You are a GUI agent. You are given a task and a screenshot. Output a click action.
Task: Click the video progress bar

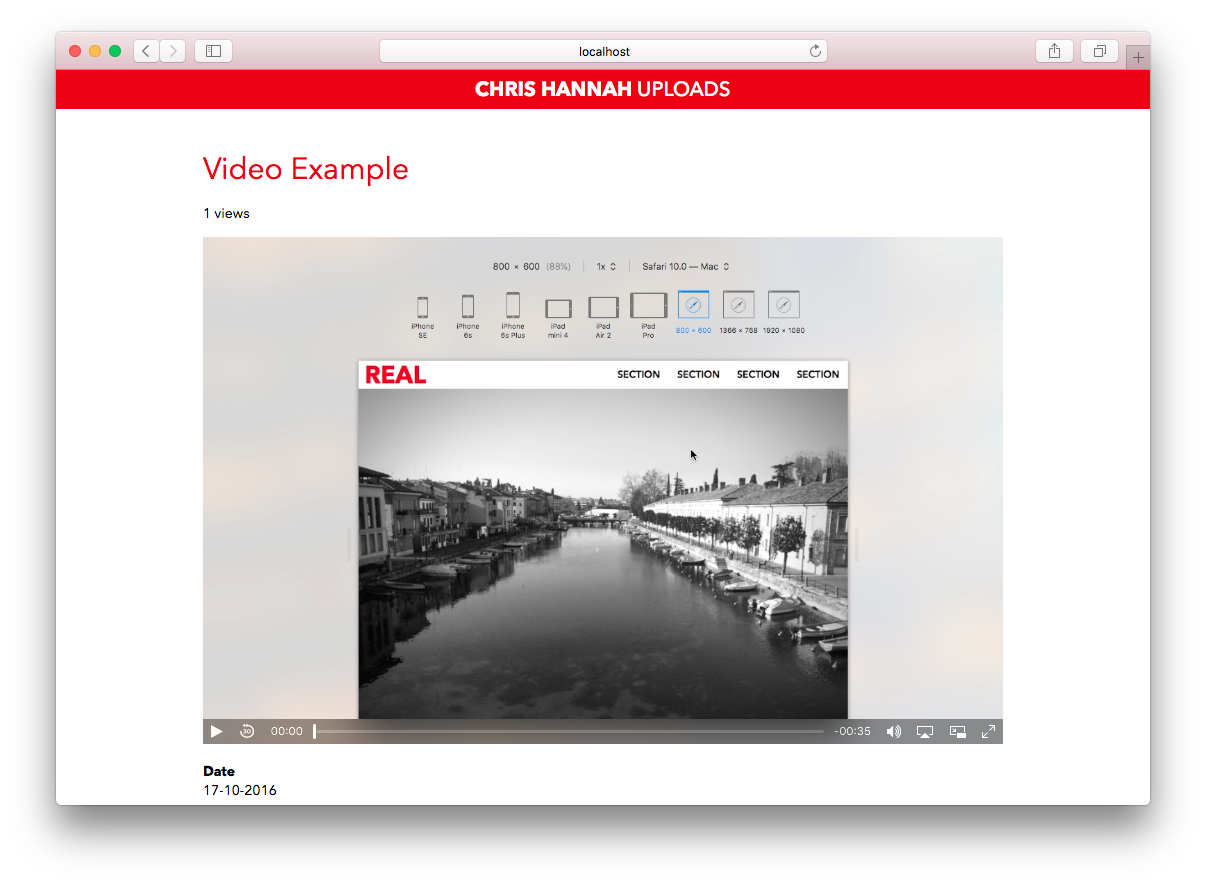(x=570, y=731)
